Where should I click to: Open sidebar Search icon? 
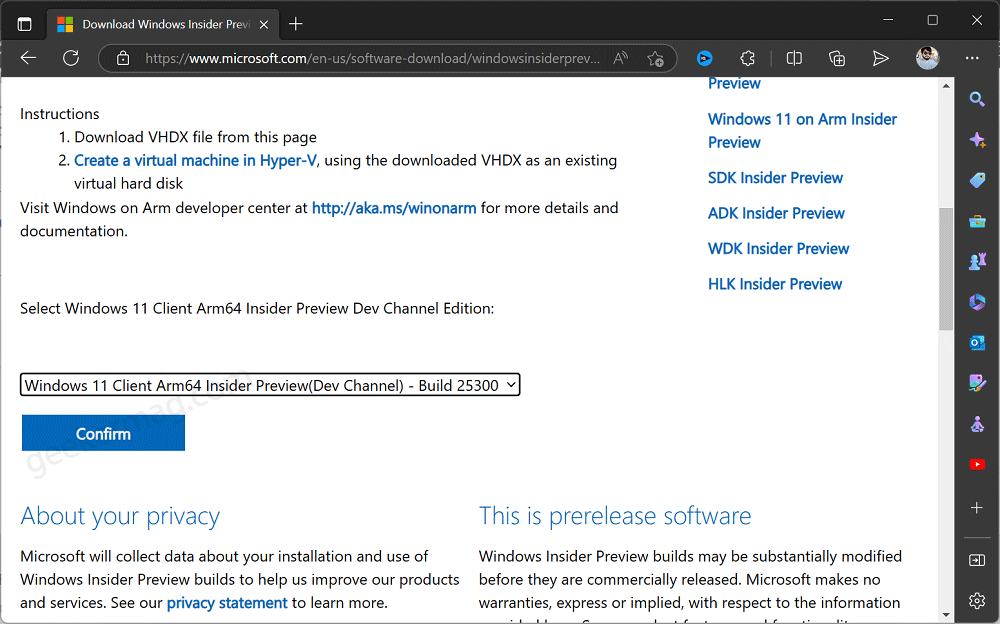click(977, 99)
